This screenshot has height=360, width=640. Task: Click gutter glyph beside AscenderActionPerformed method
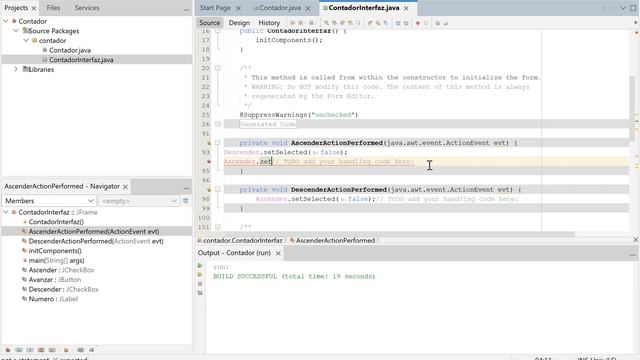pos(209,143)
